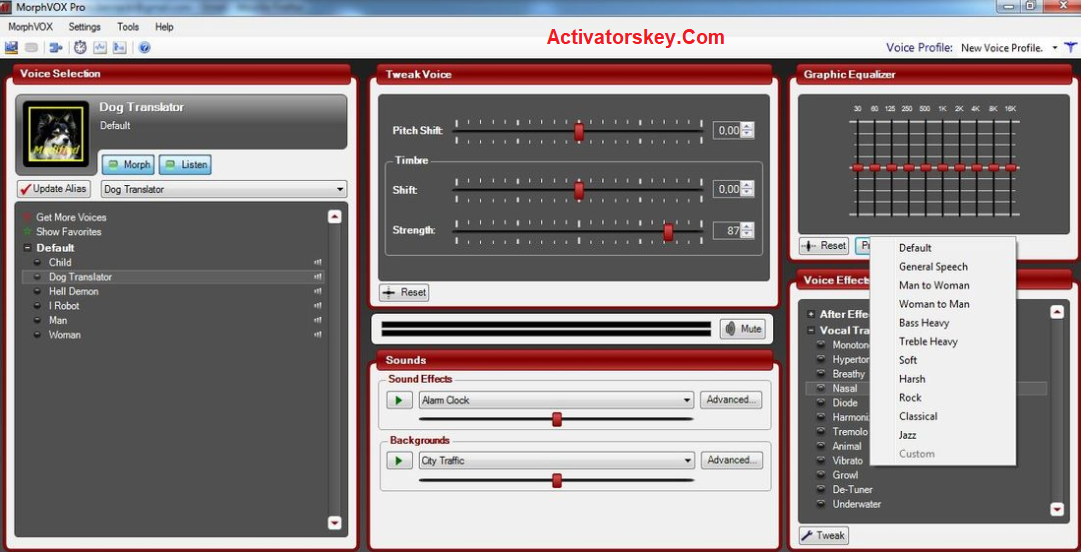Screen dimensions: 1081x555
Task: Open Advanced settings for Sound Effects
Action: point(731,400)
